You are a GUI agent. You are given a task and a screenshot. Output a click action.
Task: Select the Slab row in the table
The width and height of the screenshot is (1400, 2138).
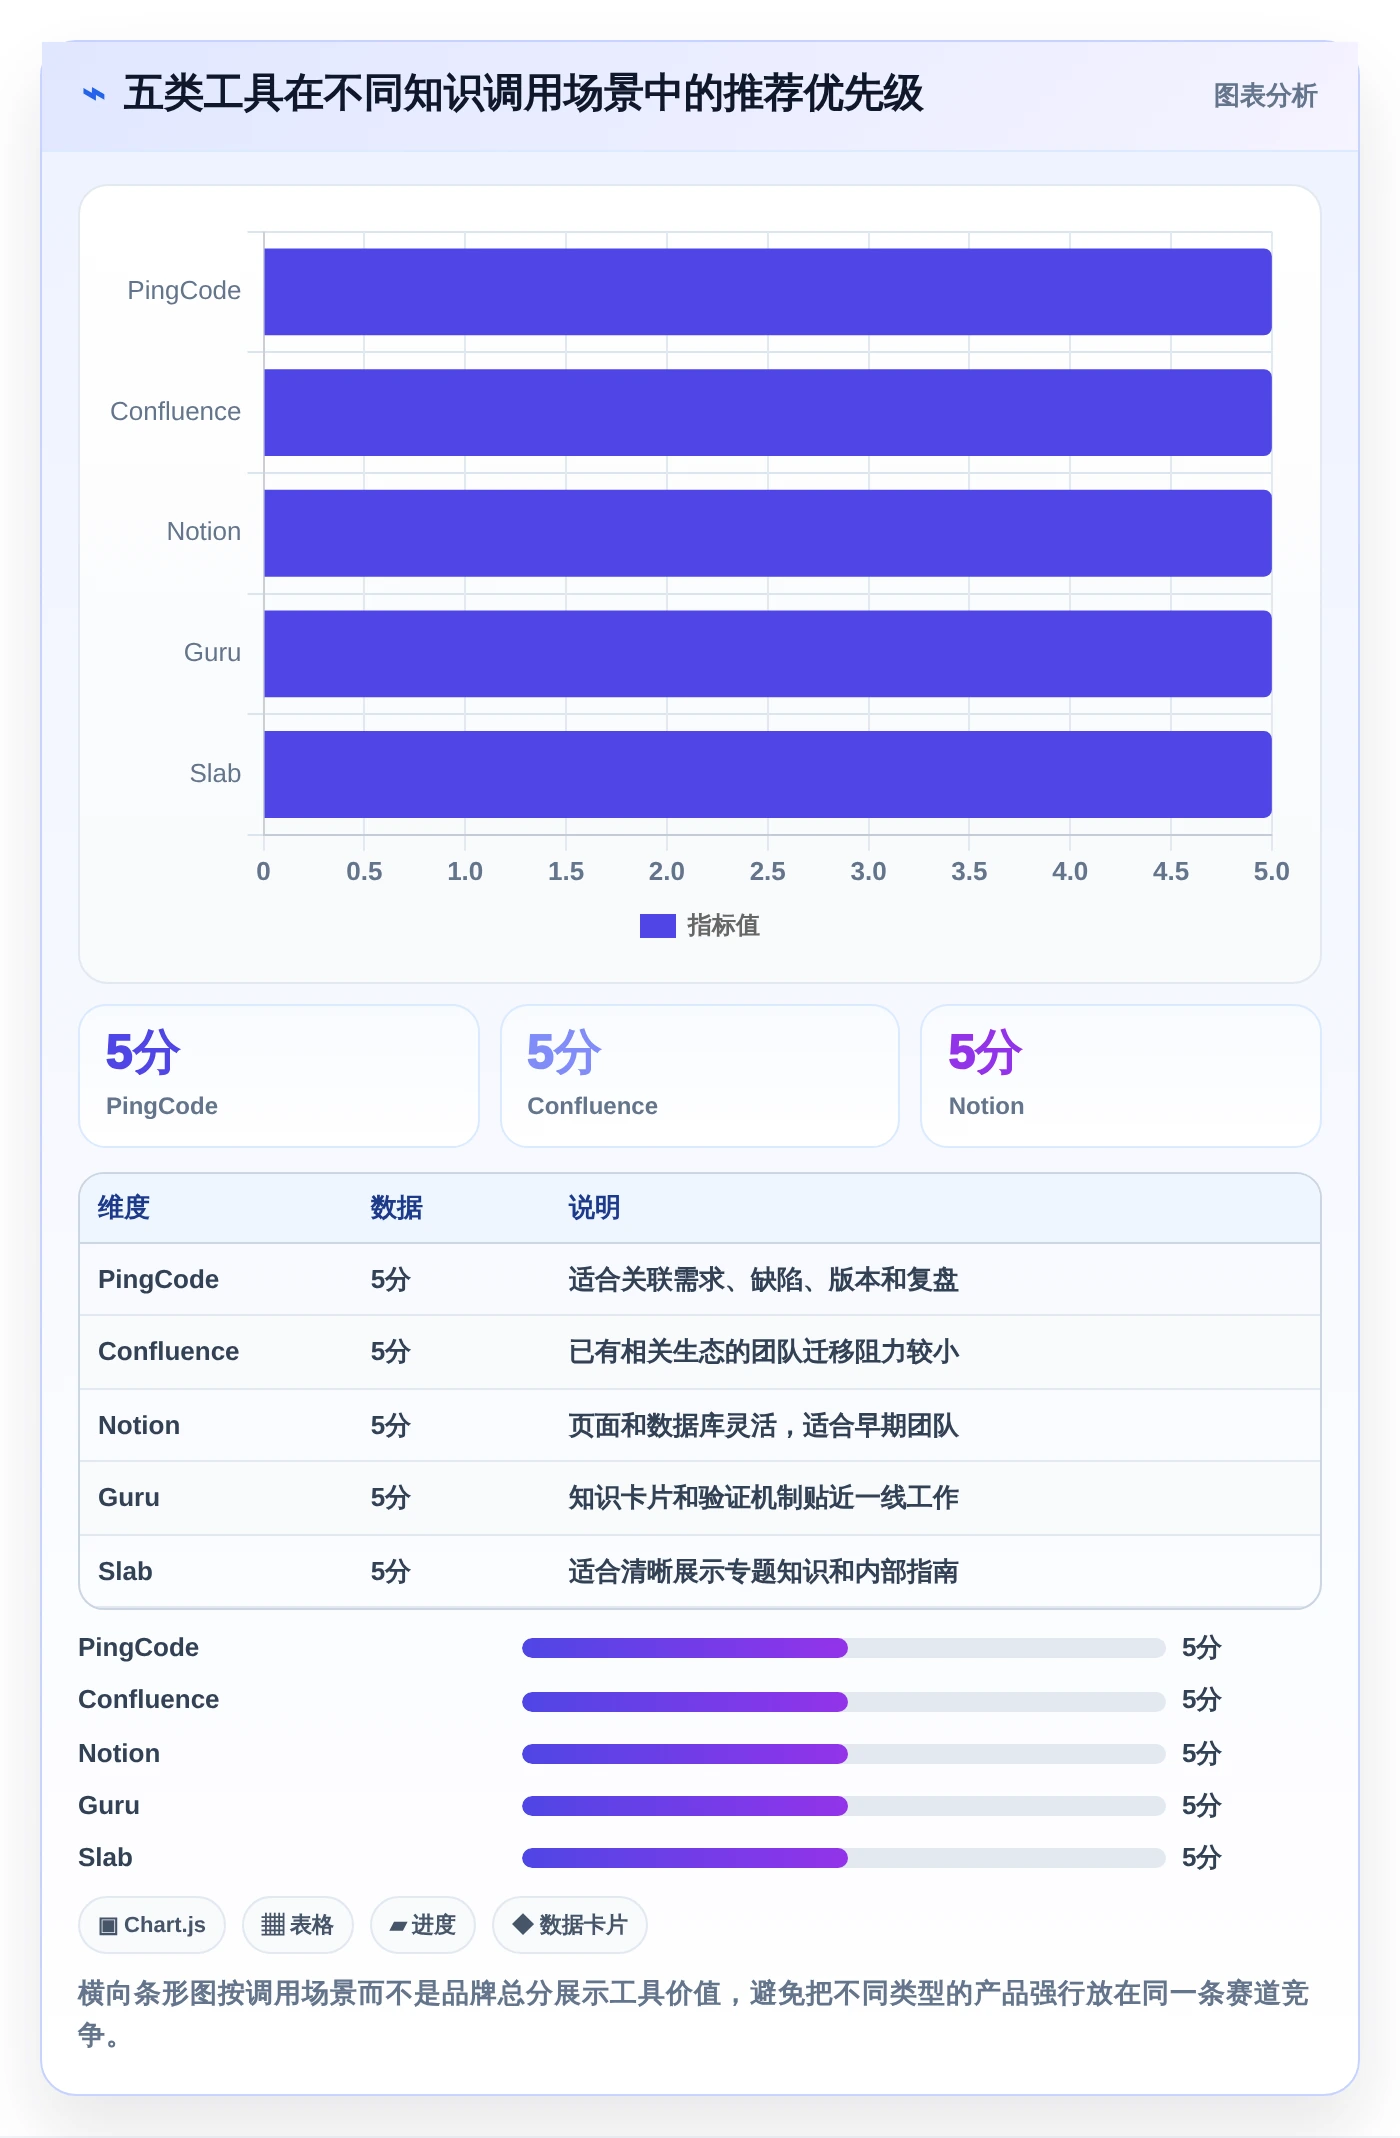click(700, 1571)
